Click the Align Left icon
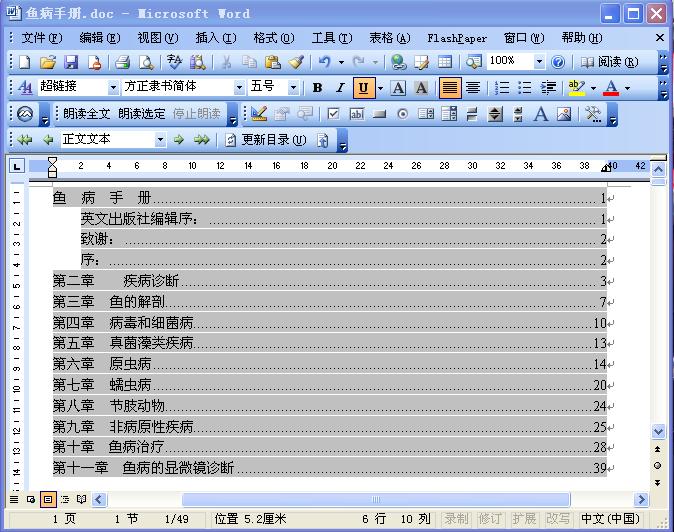This screenshot has width=674, height=532. (450, 88)
